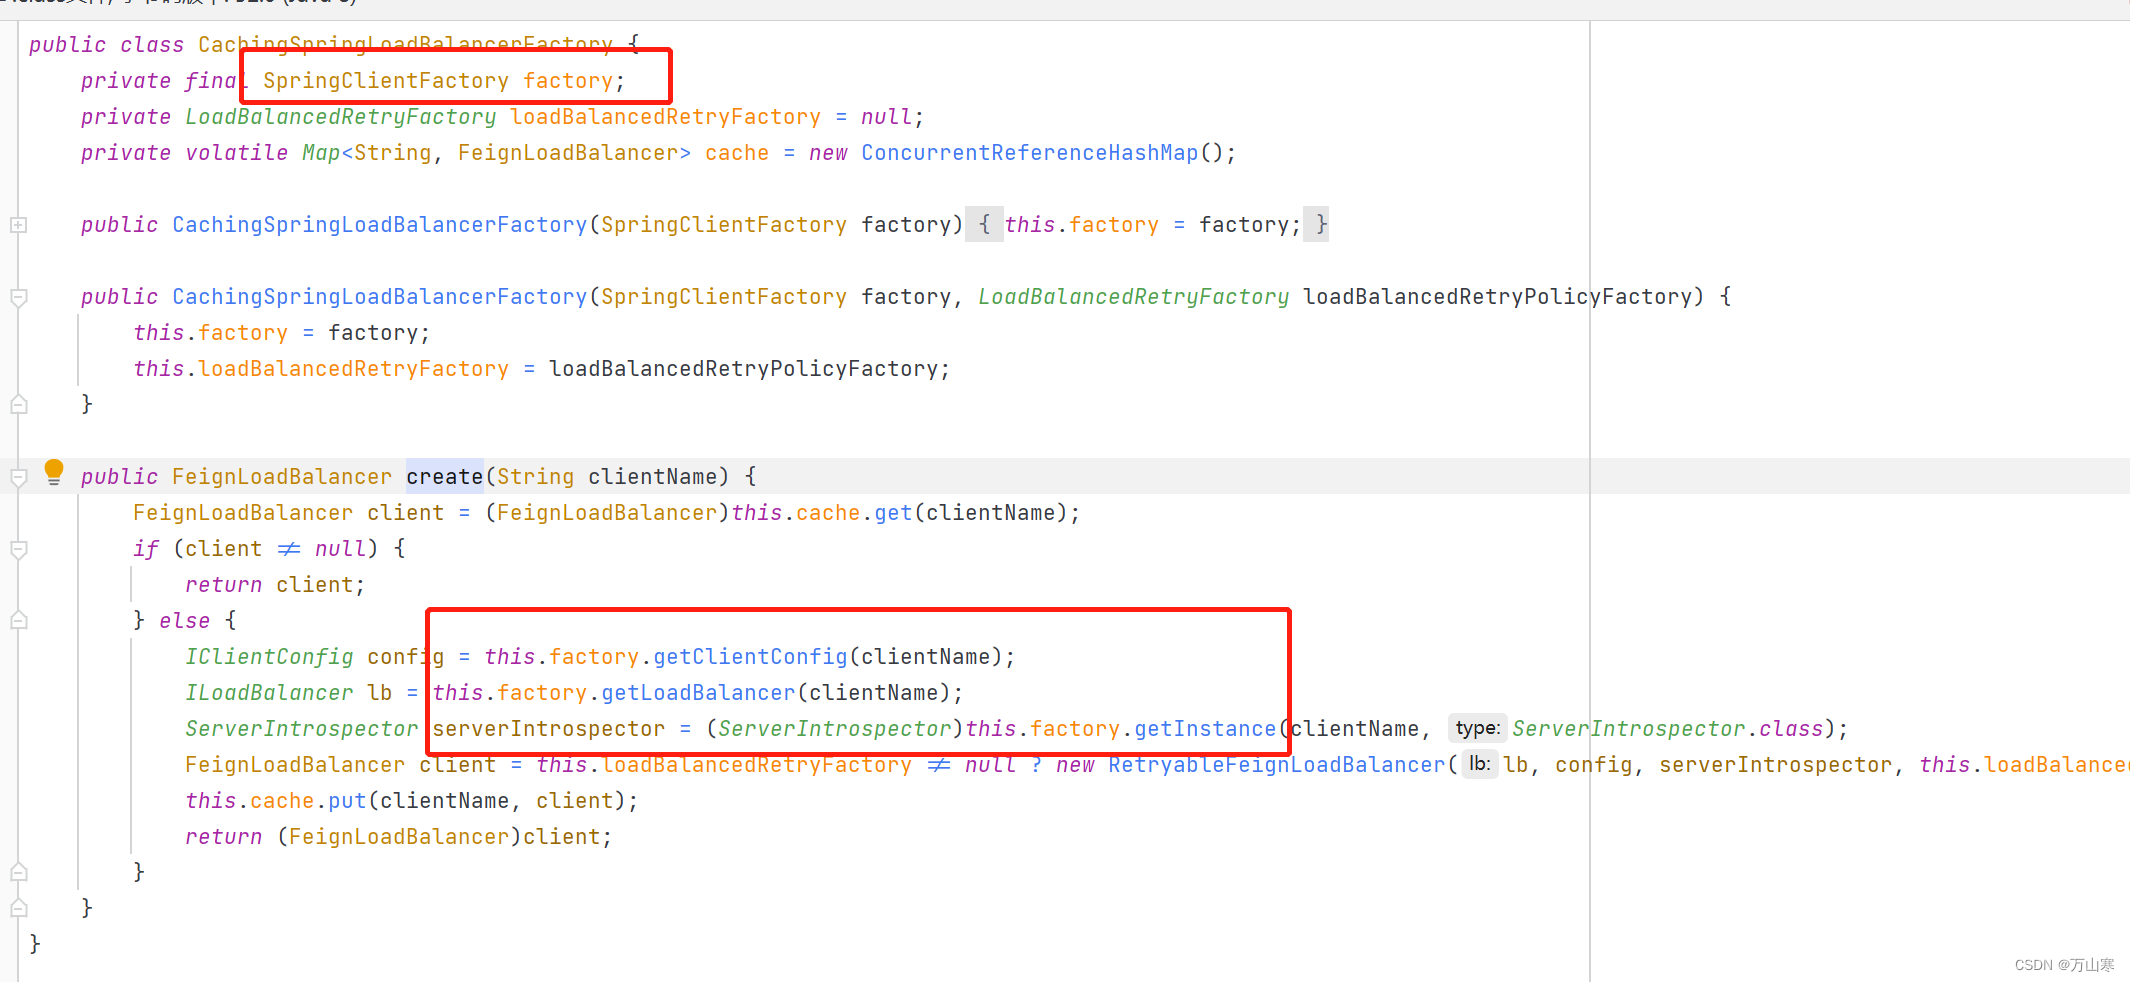Click the 'lb:' inlay parameter hint
Image resolution: width=2130 pixels, height=982 pixels.
(1479, 765)
